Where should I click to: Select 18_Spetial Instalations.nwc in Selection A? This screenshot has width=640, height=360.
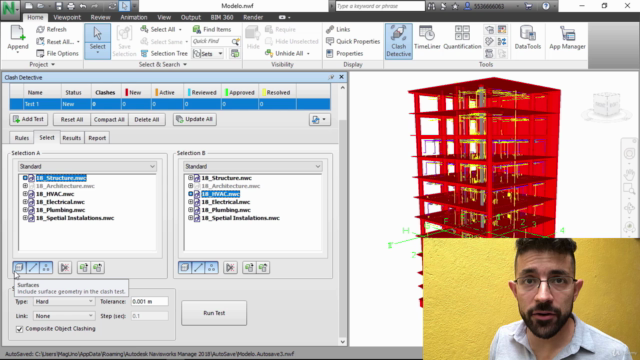pyautogui.click(x=75, y=218)
